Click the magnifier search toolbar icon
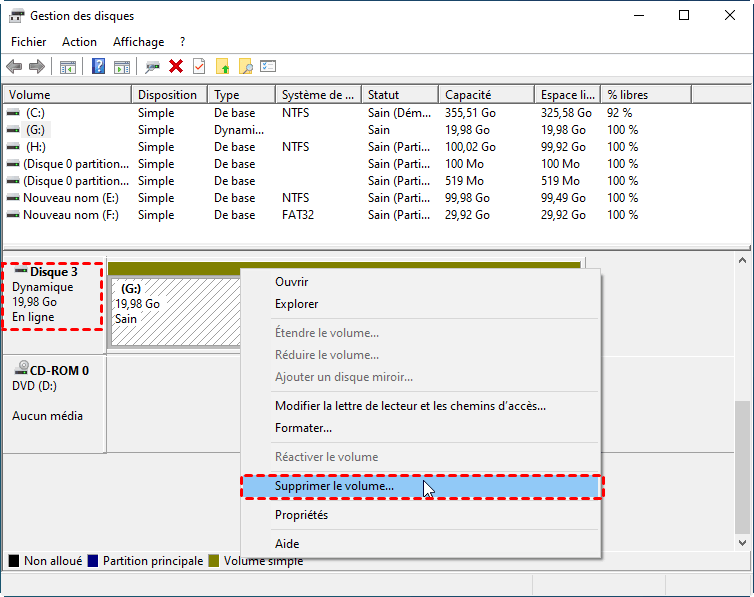 point(245,67)
